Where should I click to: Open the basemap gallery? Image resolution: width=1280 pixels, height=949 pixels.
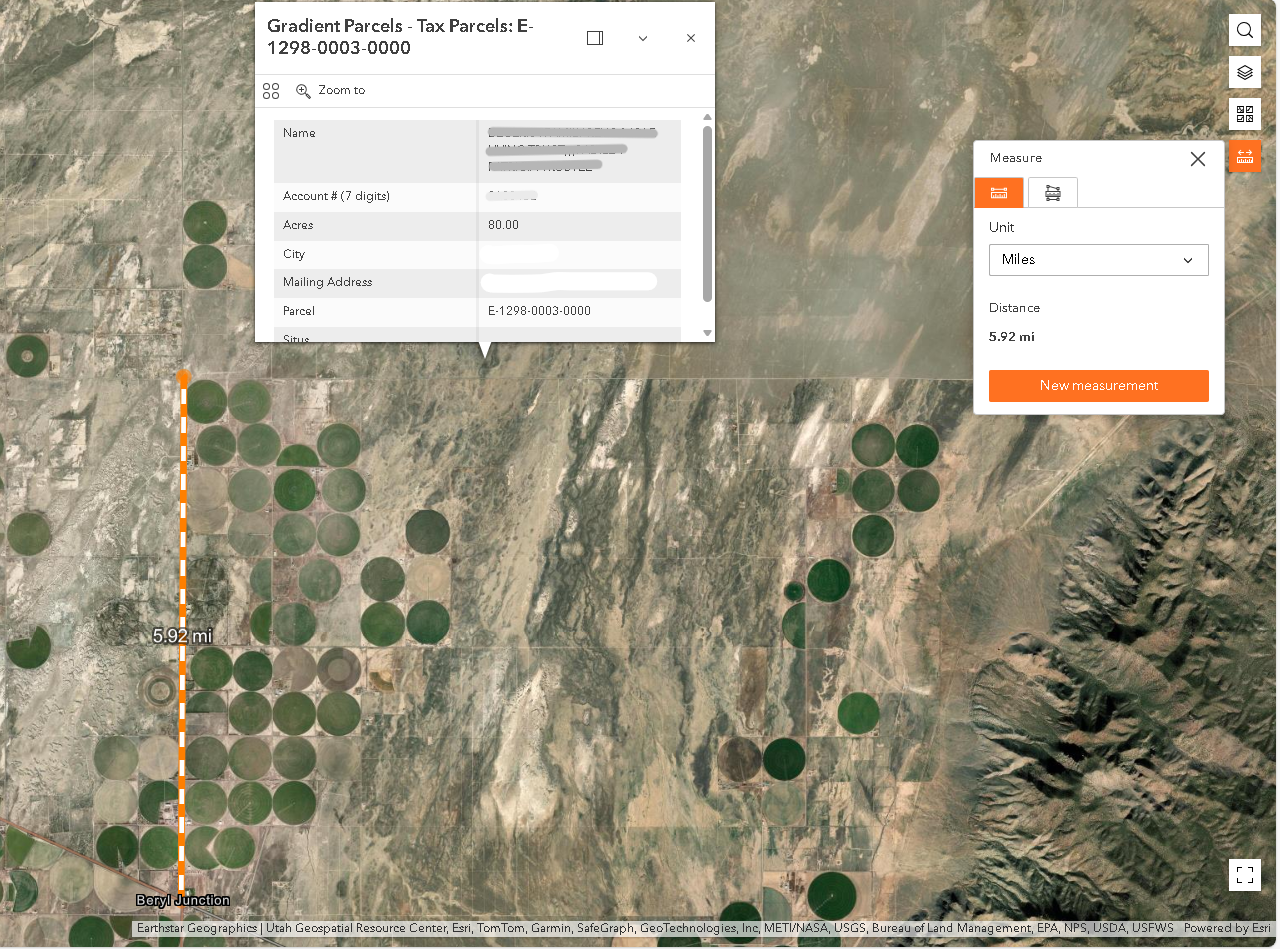click(1244, 114)
